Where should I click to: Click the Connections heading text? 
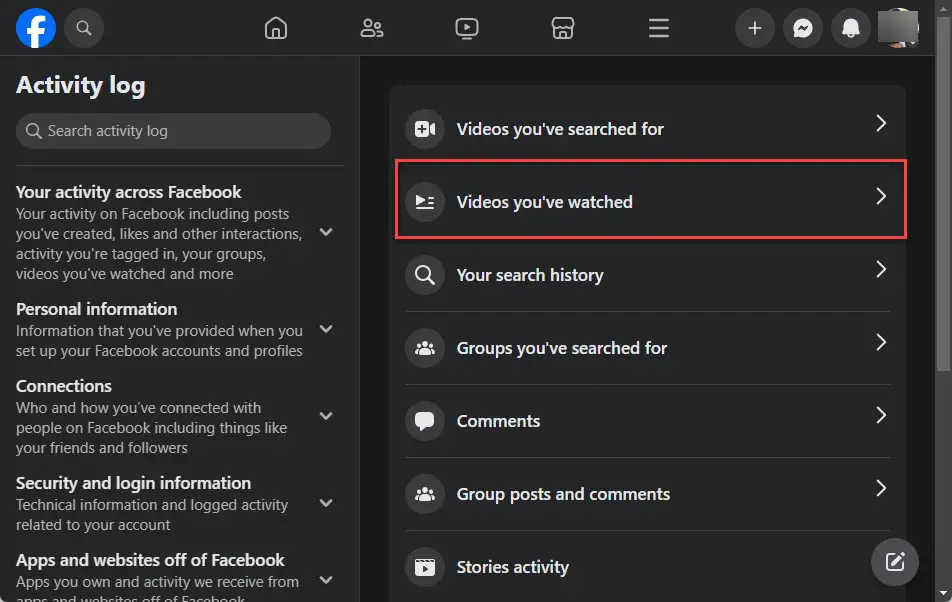pos(64,386)
